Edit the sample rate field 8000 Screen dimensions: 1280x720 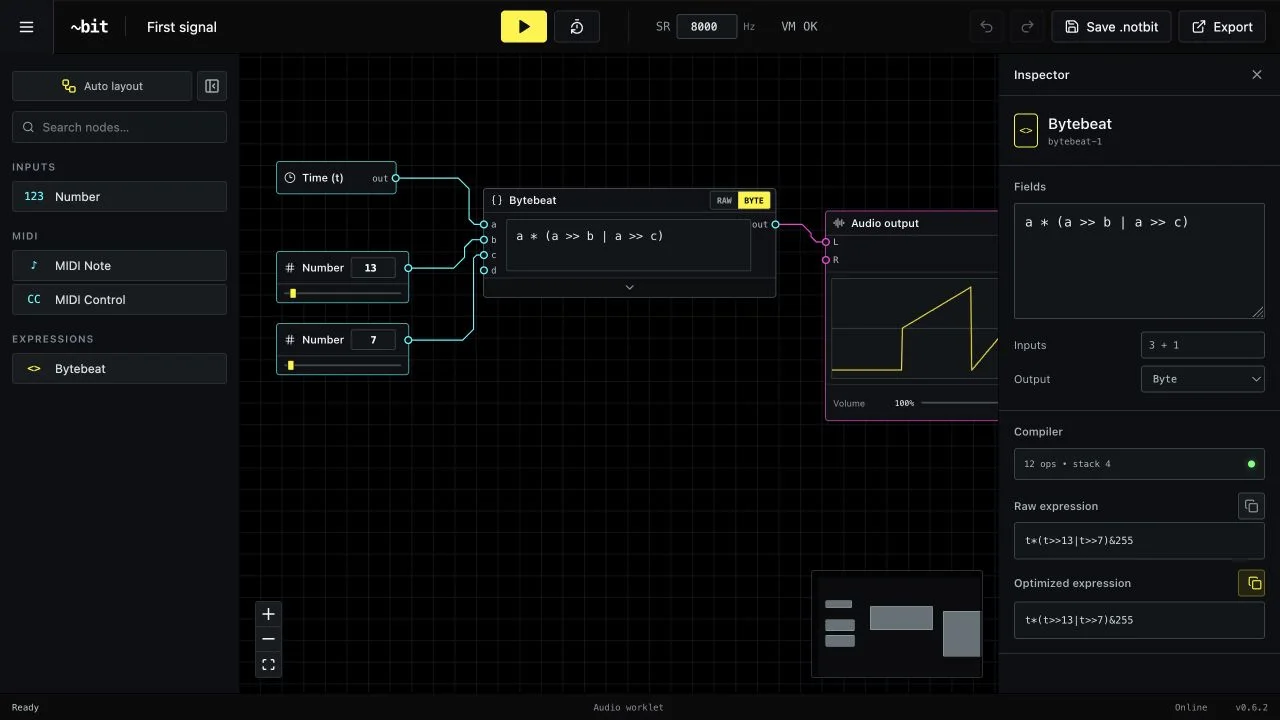pos(707,27)
